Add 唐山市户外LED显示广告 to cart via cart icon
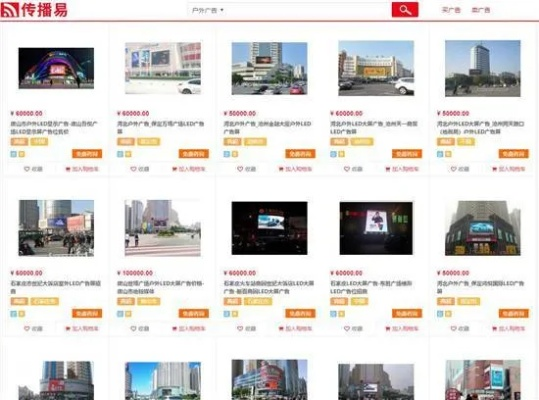Image resolution: width=539 pixels, height=400 pixels. tap(68, 169)
